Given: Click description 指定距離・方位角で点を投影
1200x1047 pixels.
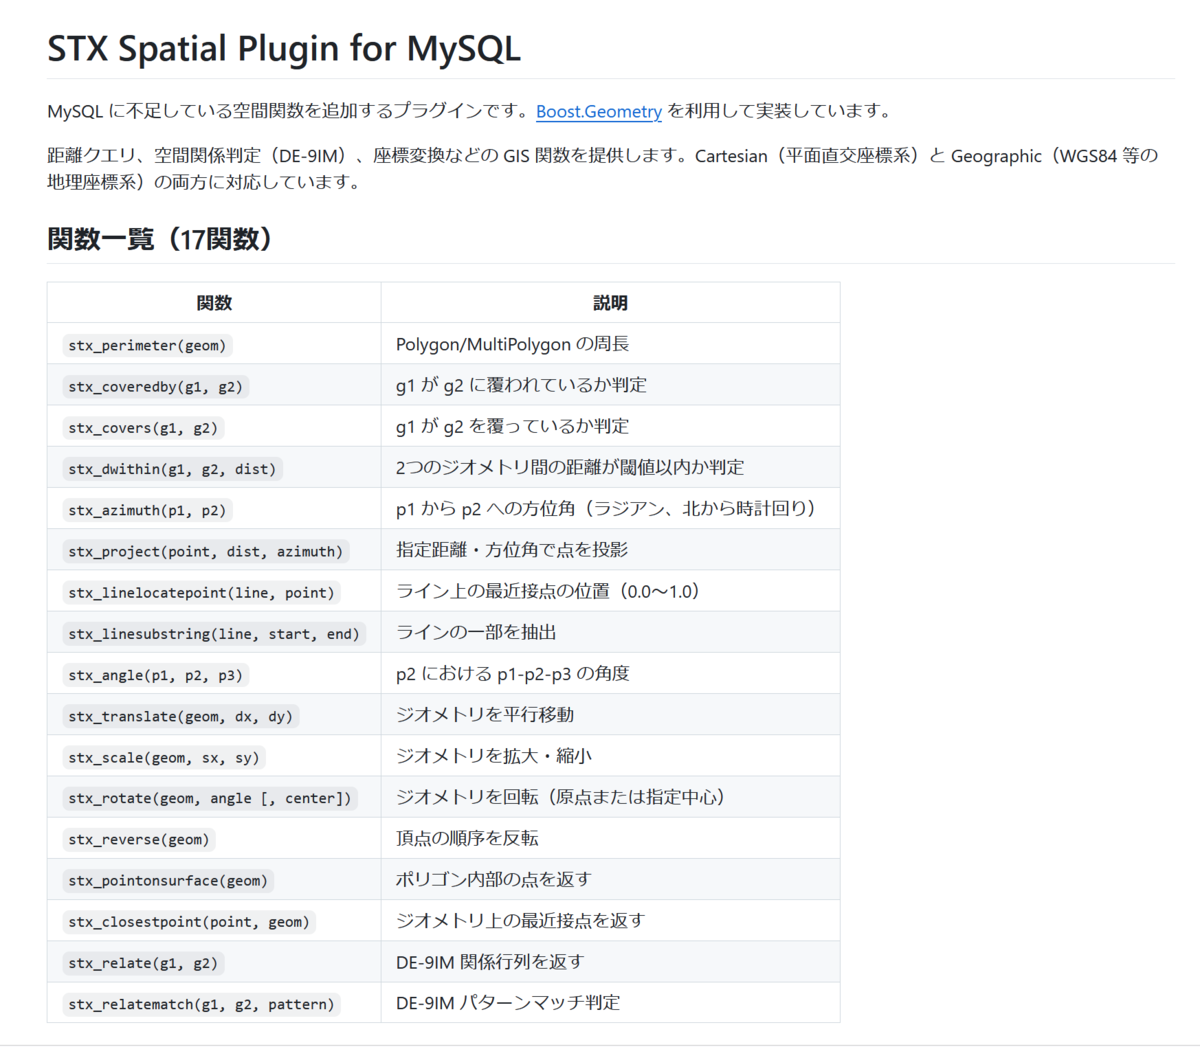Looking at the screenshot, I should 512,549.
